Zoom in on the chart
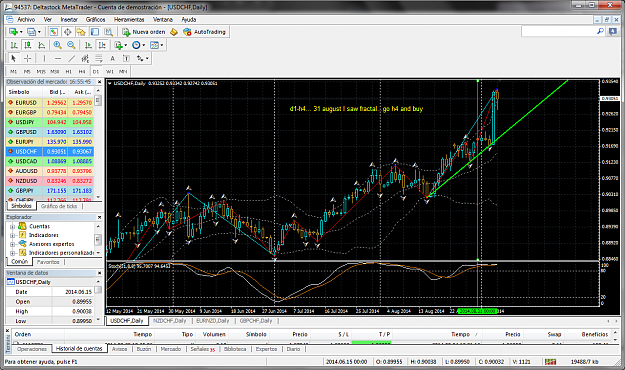The height and width of the screenshot is (370, 625). click(57, 45)
